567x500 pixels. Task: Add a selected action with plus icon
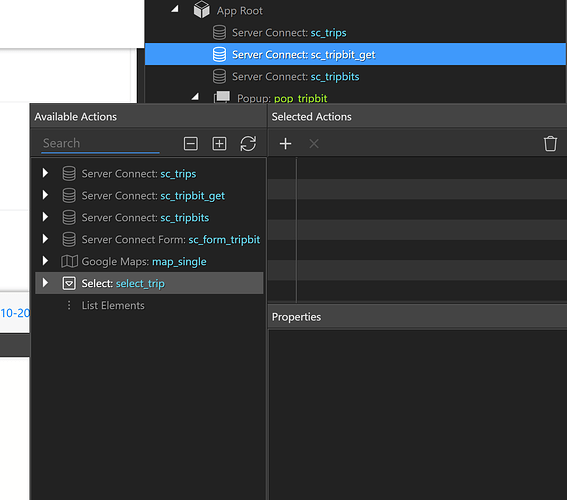(x=285, y=144)
